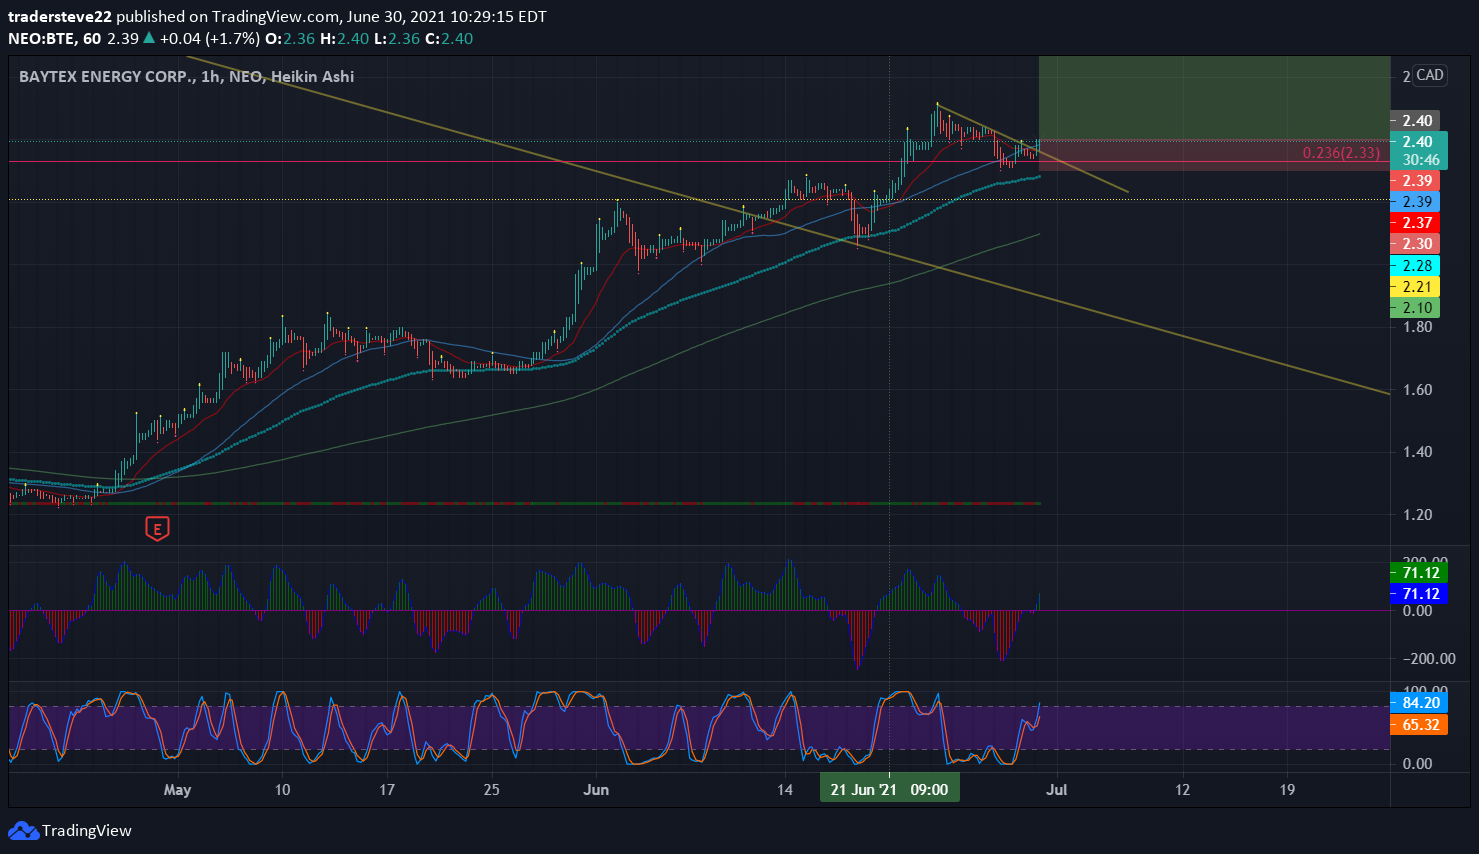Screen dimensions: 1479x854
Task: Select the 0.236(2.33) Fibonacci level label
Action: 1341,153
